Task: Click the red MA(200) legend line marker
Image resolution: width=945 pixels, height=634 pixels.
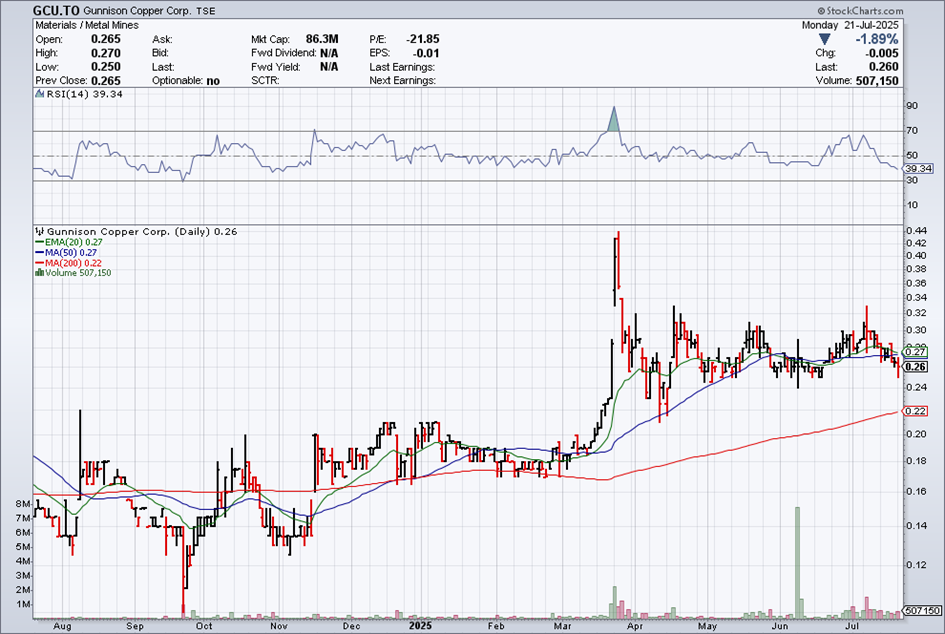Action: (x=40, y=263)
